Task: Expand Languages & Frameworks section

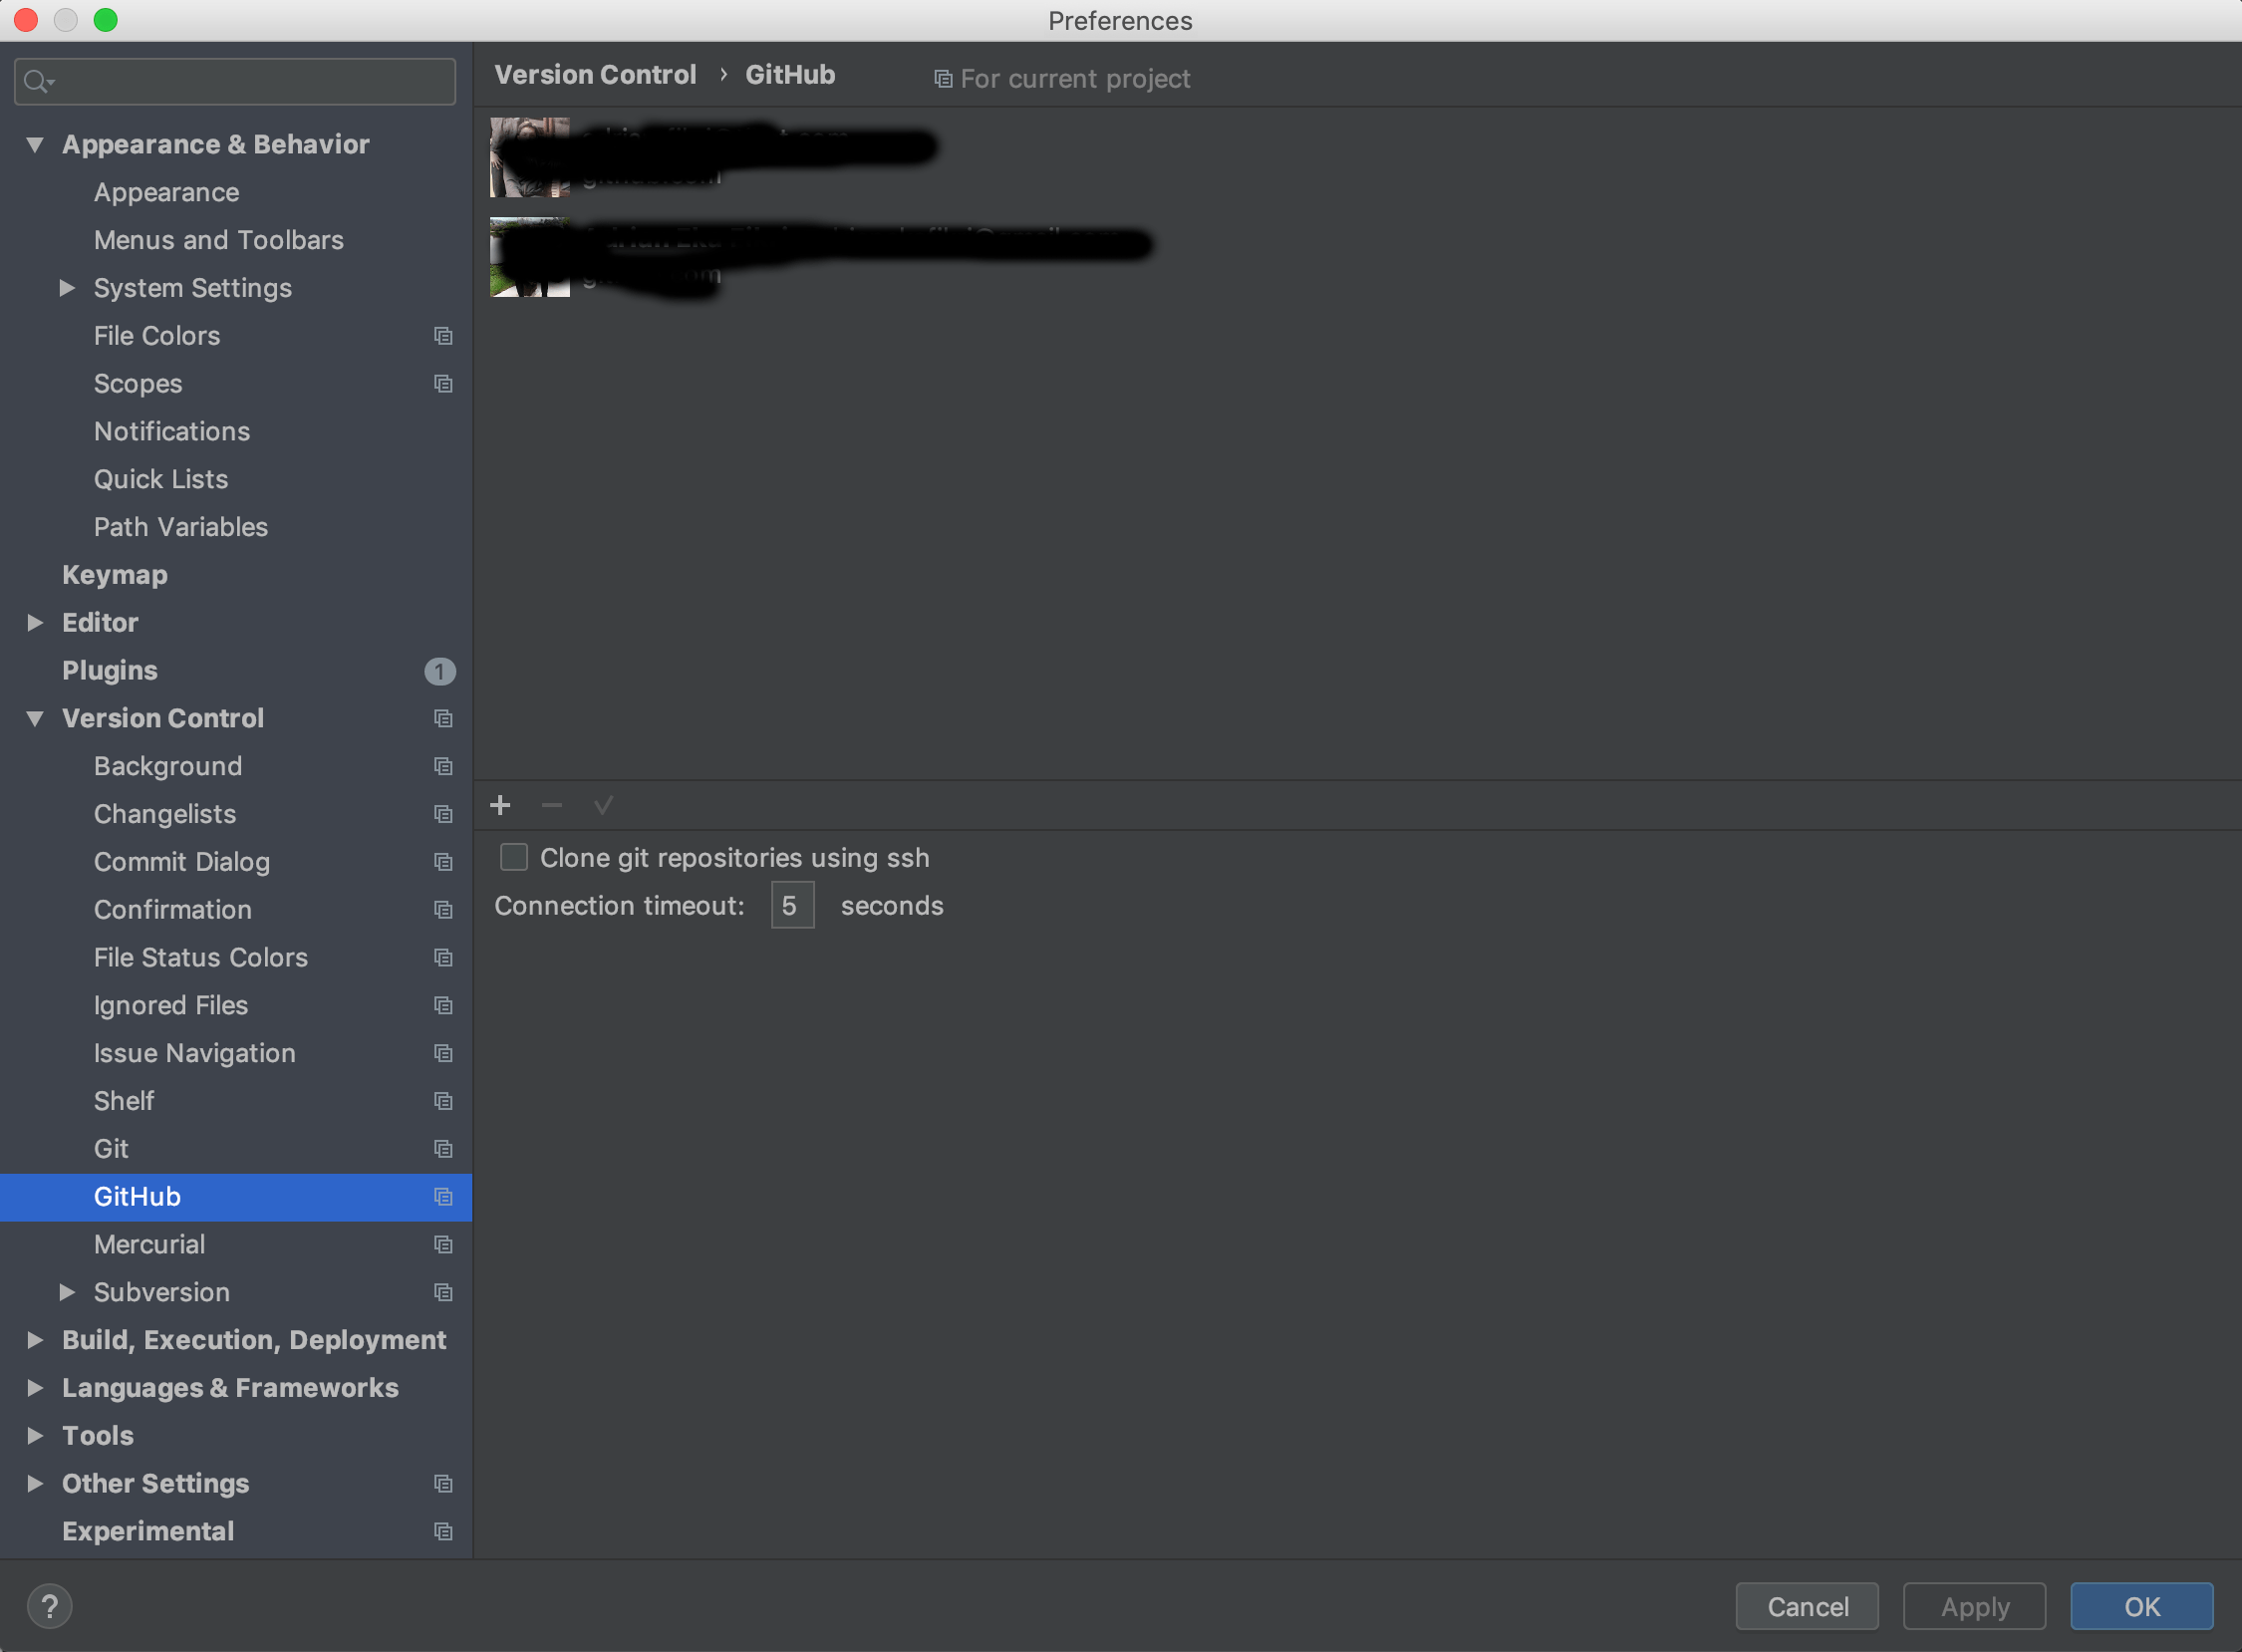Action: [x=35, y=1388]
